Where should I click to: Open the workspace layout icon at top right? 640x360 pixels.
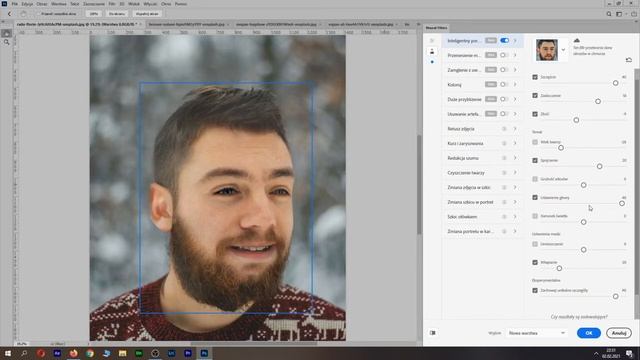[619, 14]
